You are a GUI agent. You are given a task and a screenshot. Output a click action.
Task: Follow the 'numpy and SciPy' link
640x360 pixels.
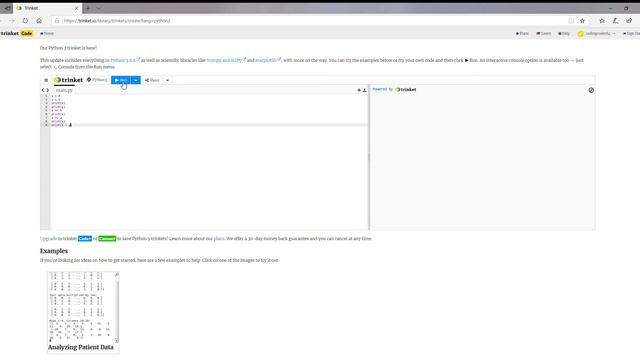(x=226, y=60)
